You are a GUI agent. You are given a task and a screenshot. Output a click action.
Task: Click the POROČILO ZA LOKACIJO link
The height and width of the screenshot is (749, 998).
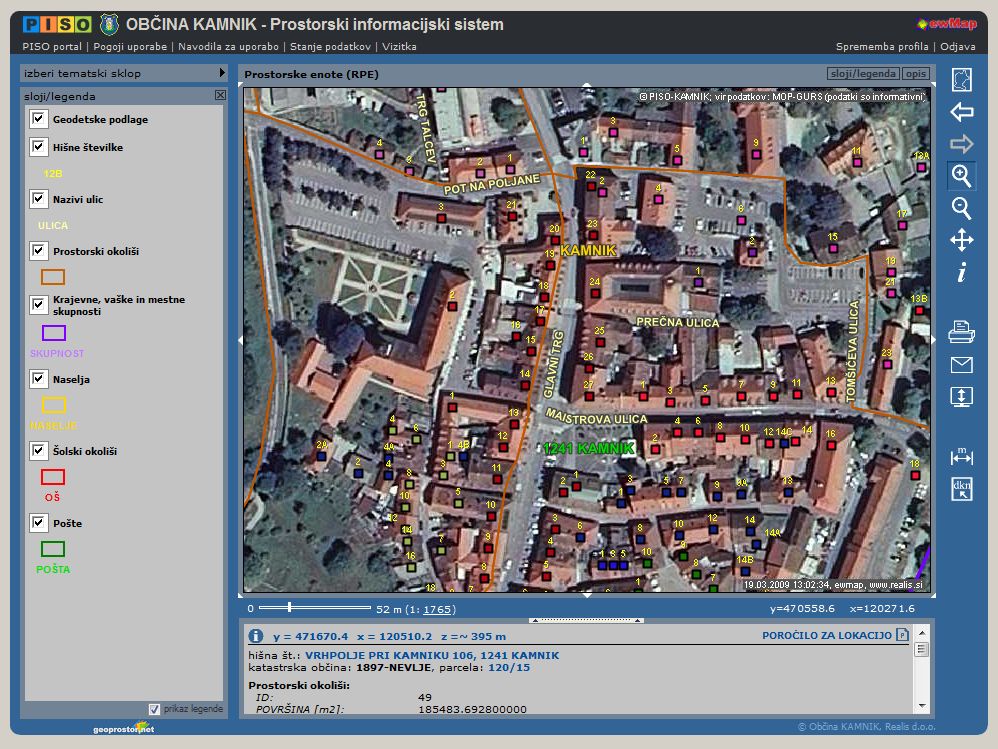826,635
